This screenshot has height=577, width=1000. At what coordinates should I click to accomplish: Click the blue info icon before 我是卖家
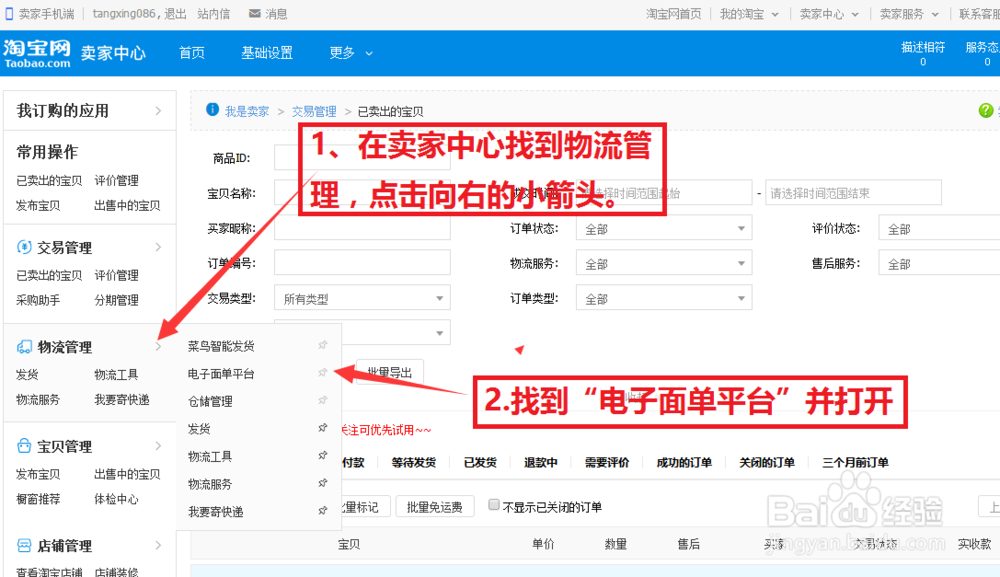(x=212, y=110)
